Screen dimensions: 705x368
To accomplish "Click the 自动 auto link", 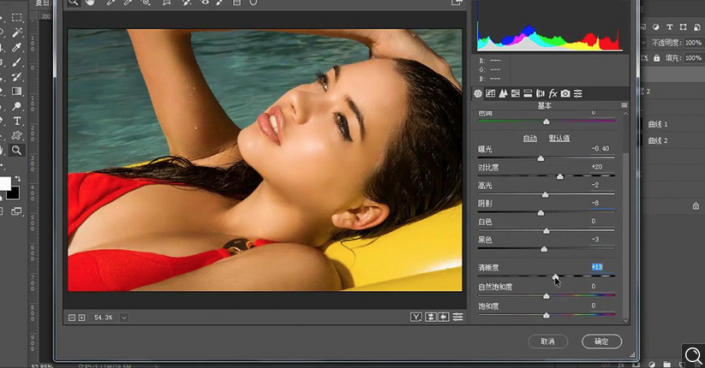I will 530,138.
